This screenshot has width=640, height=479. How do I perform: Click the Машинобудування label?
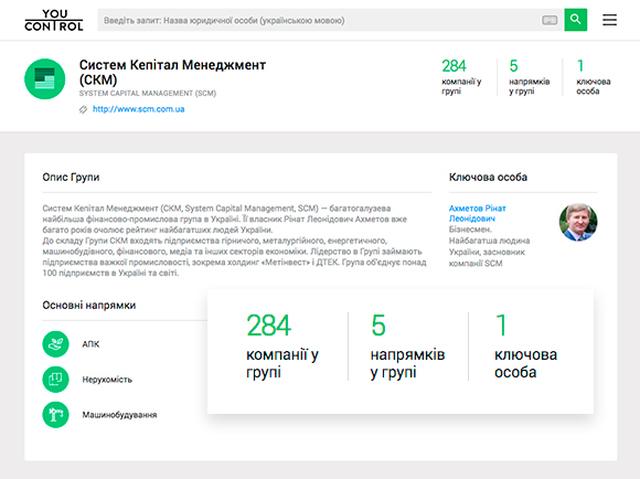click(x=120, y=415)
